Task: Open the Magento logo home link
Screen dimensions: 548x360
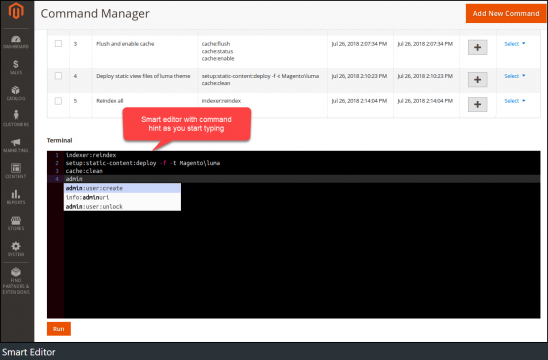Action: 16,11
